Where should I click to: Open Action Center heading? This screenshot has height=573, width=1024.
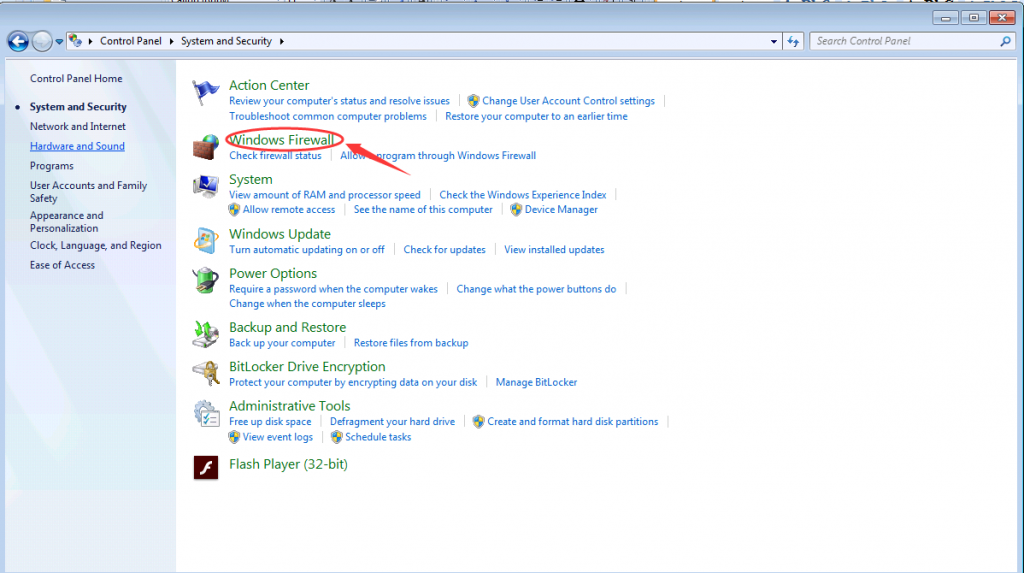(269, 85)
